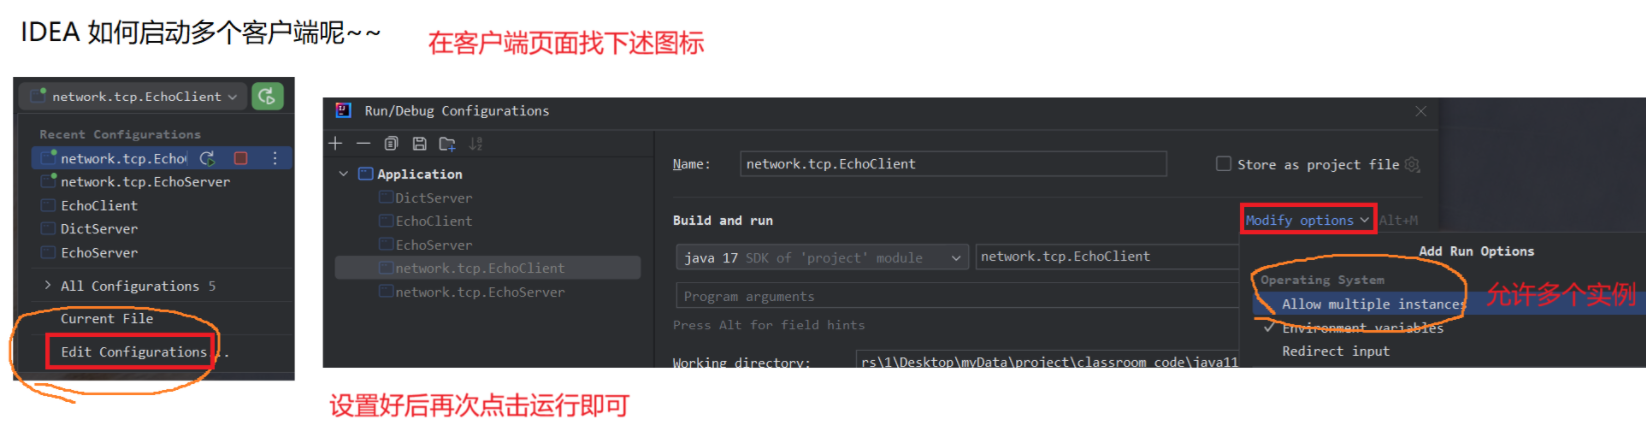
Task: Copy the selected configuration
Action: coord(391,144)
